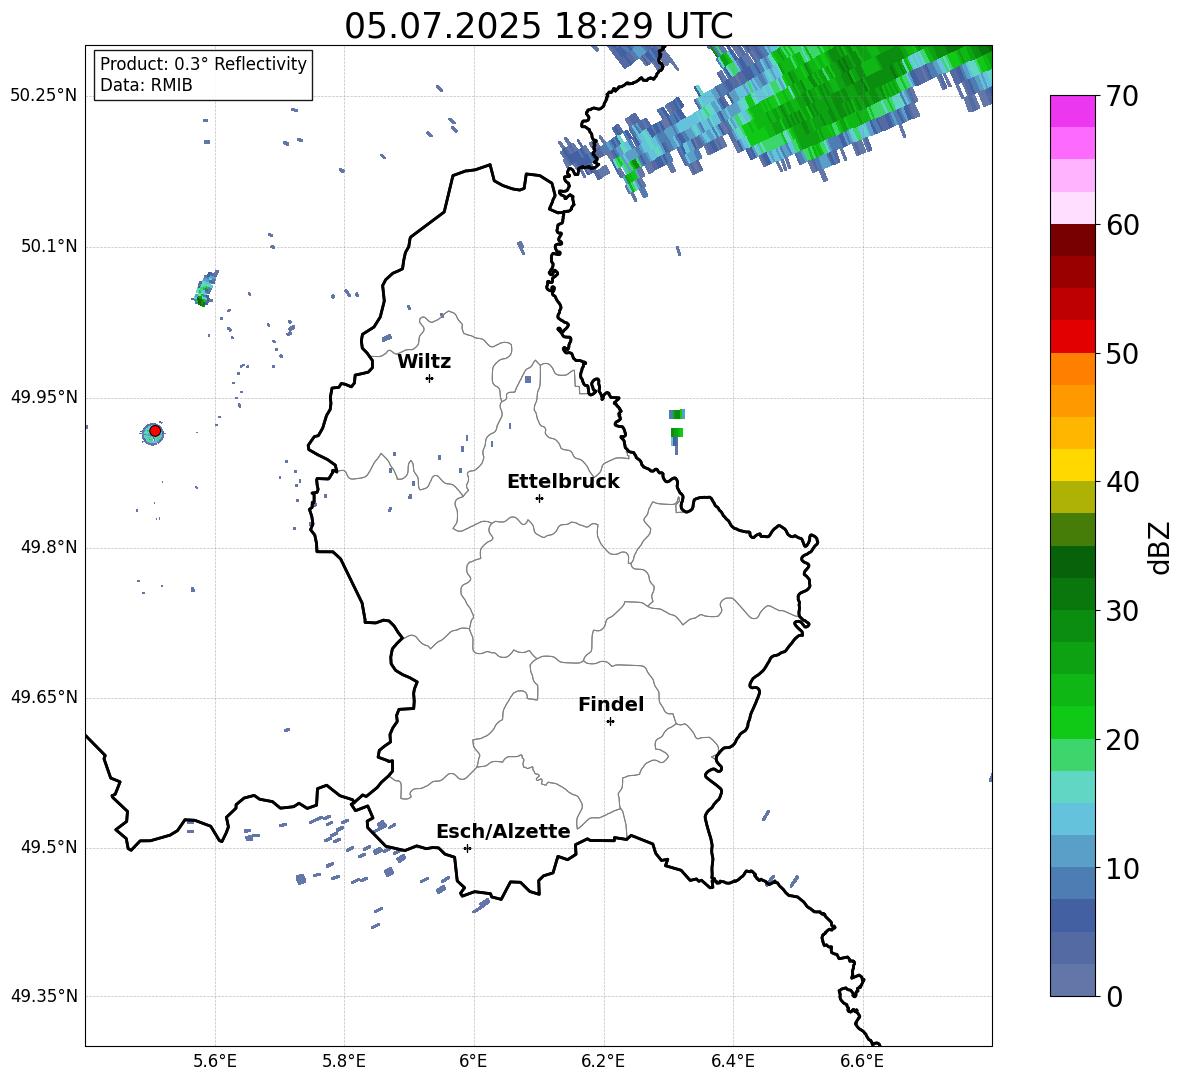Screen dimensions: 1184x1081
Task: Click the title 05.07.2025 18:29 UTC
Action: (x=538, y=26)
